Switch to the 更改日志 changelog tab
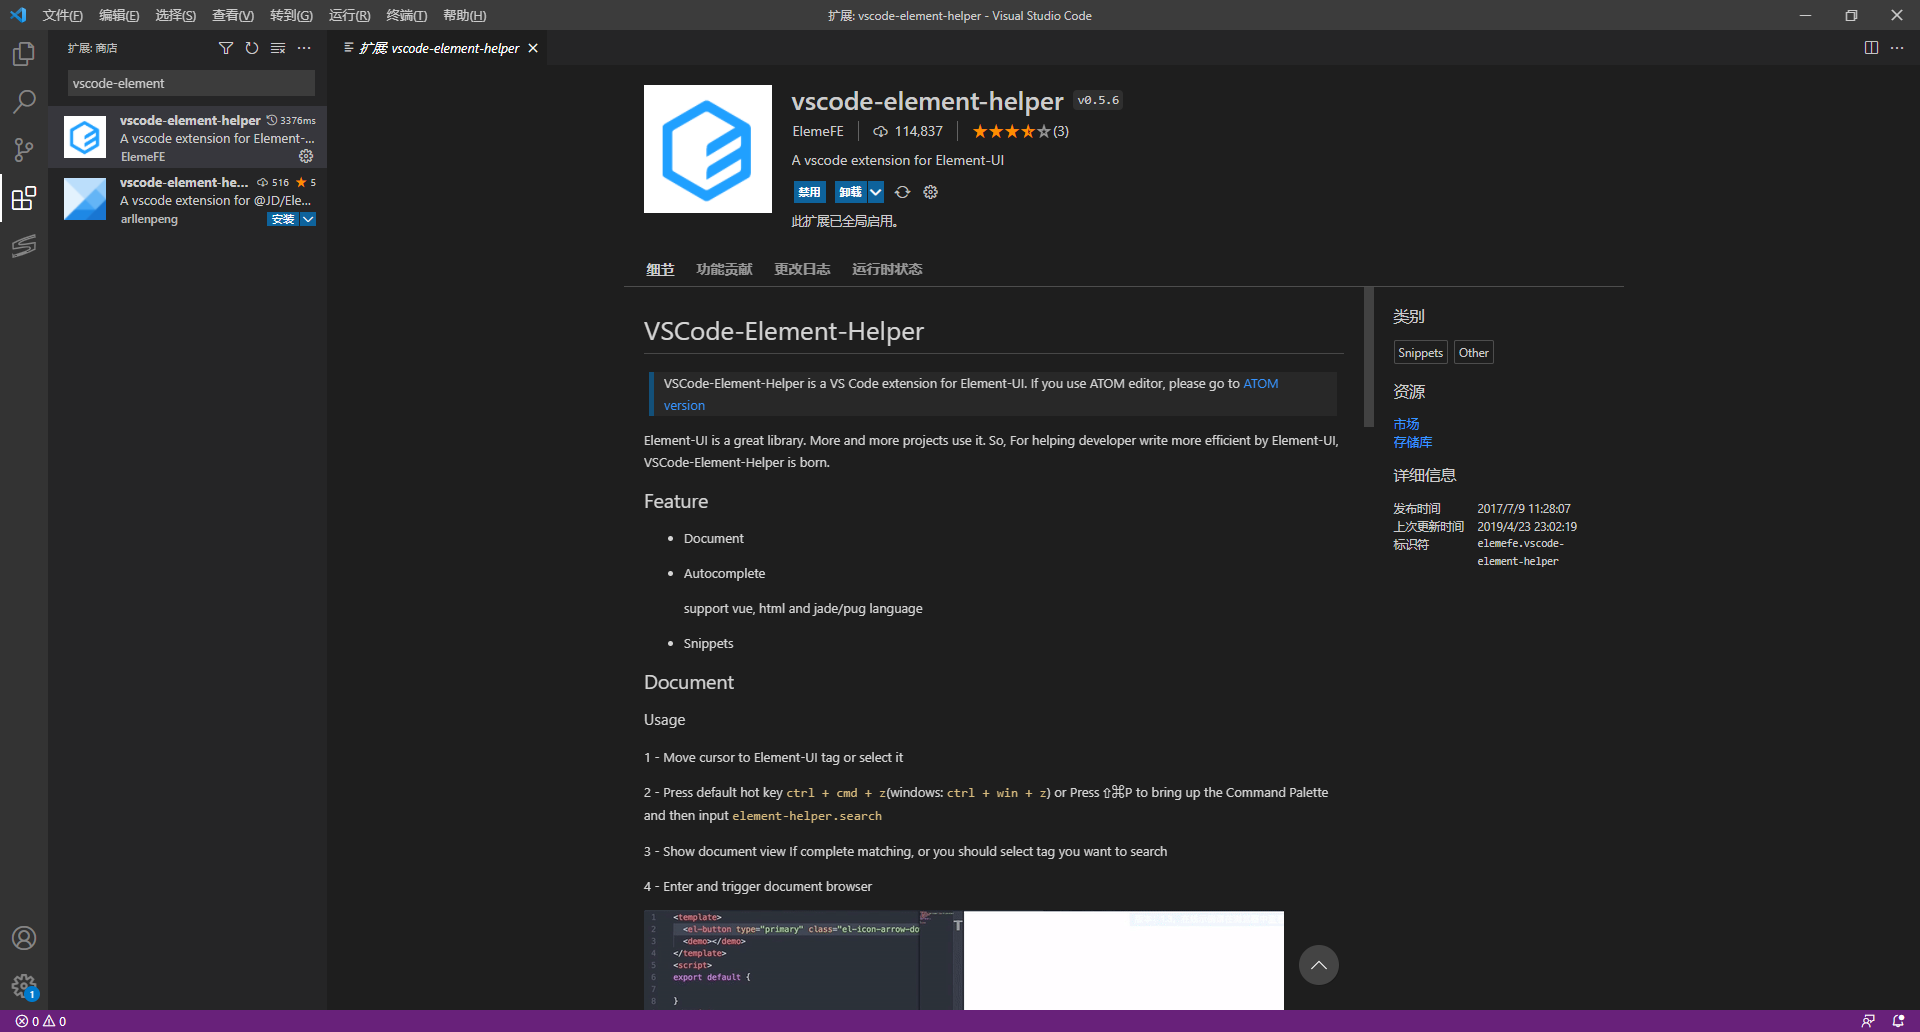This screenshot has height=1032, width=1920. [x=802, y=269]
